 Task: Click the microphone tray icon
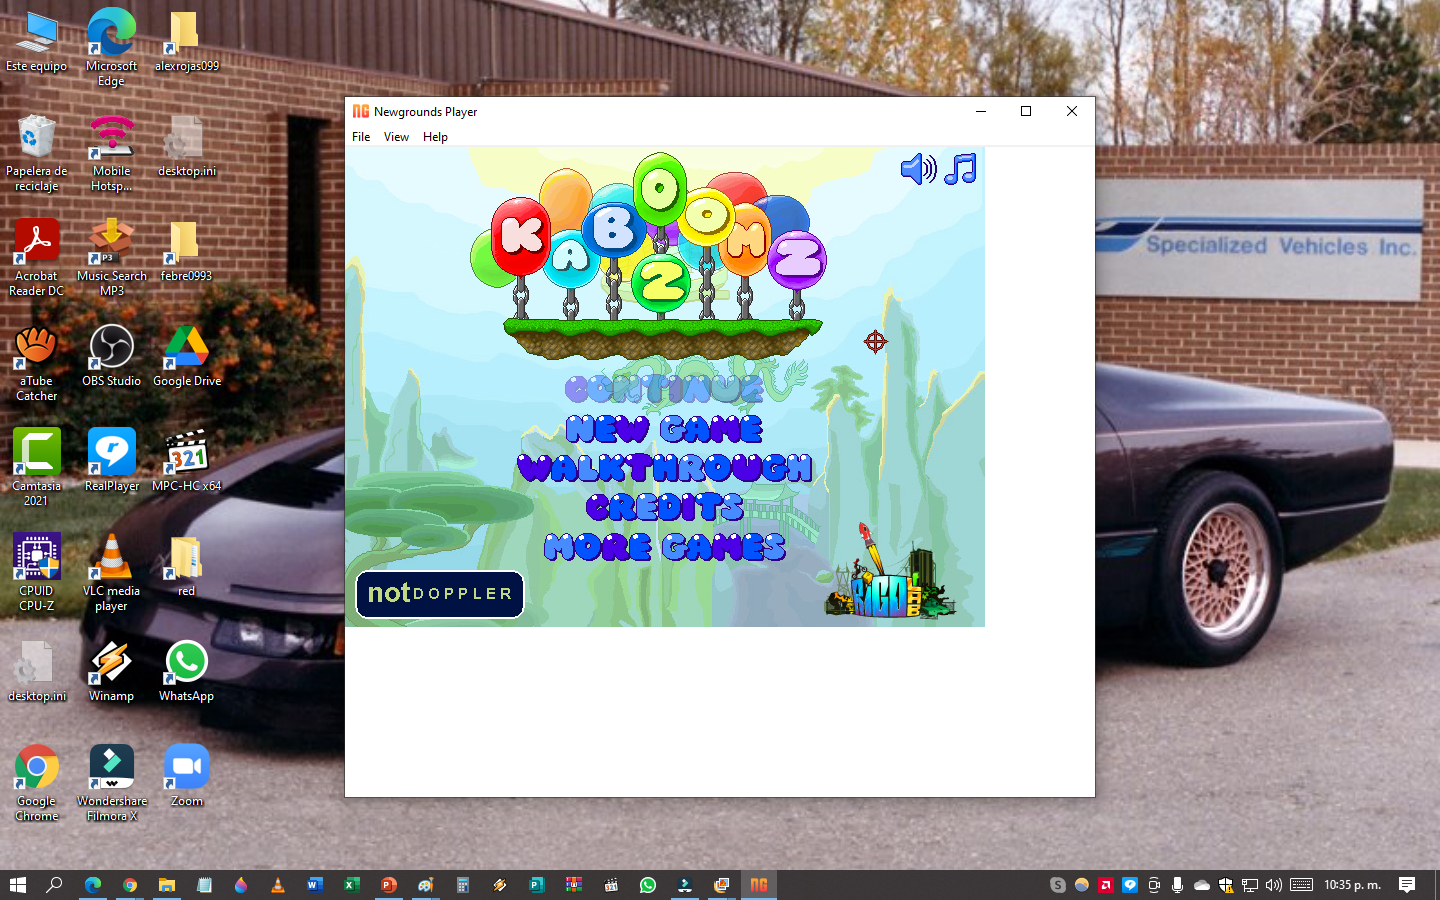coord(1178,885)
